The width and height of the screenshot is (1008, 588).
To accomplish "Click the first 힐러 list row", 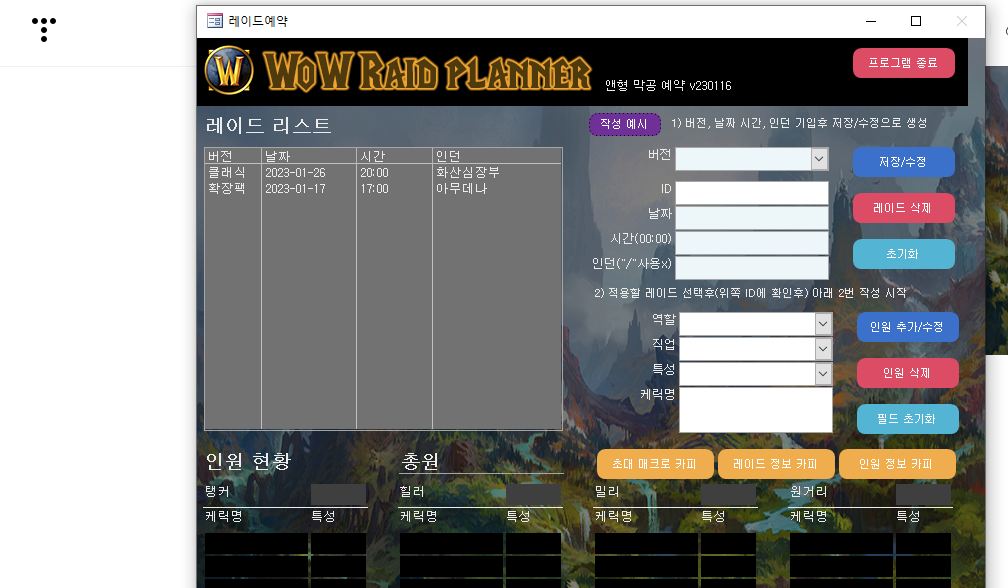I will 480,544.
